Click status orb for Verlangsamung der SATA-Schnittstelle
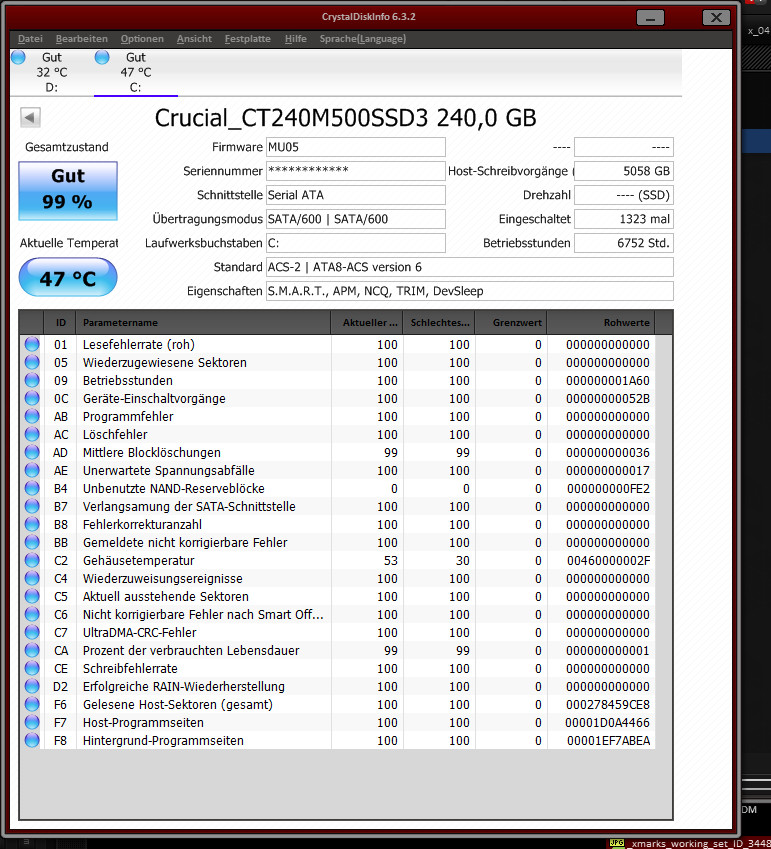 coord(32,506)
